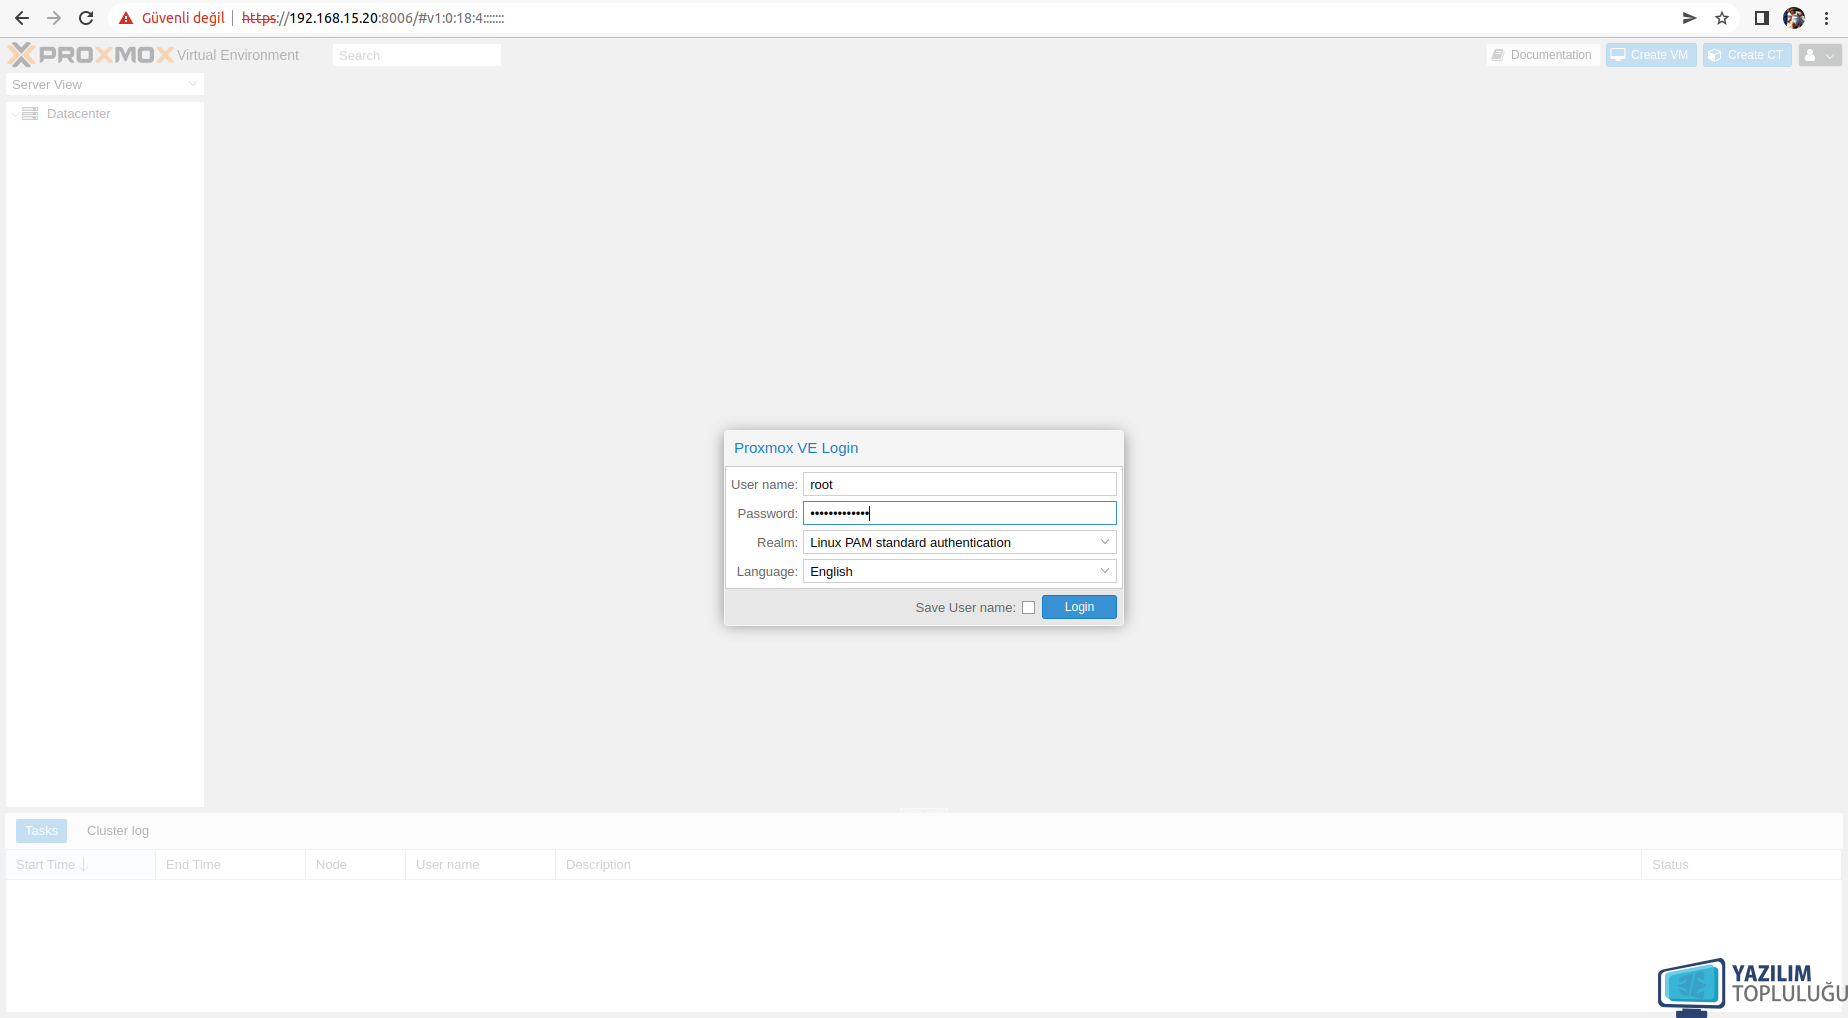The height and width of the screenshot is (1018, 1848).
Task: Click the share/send page icon
Action: point(1689,18)
